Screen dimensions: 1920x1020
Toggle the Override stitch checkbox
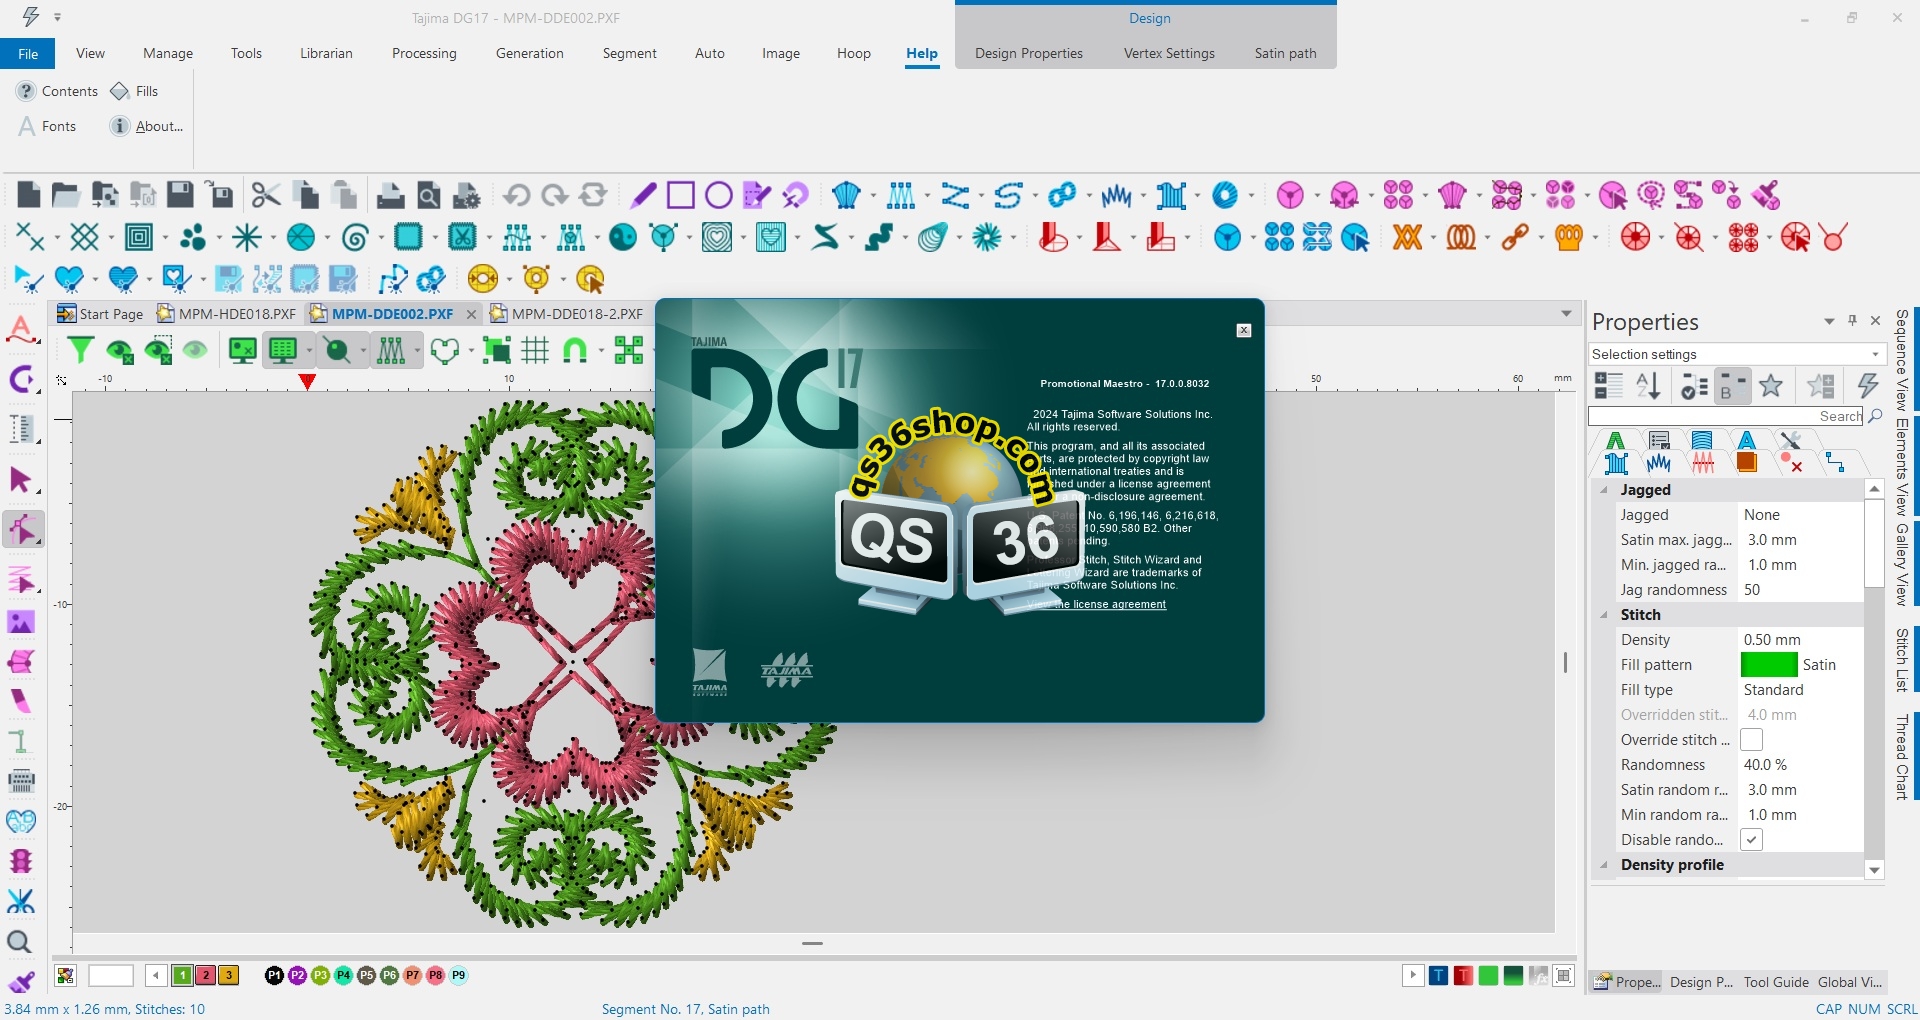tap(1751, 740)
